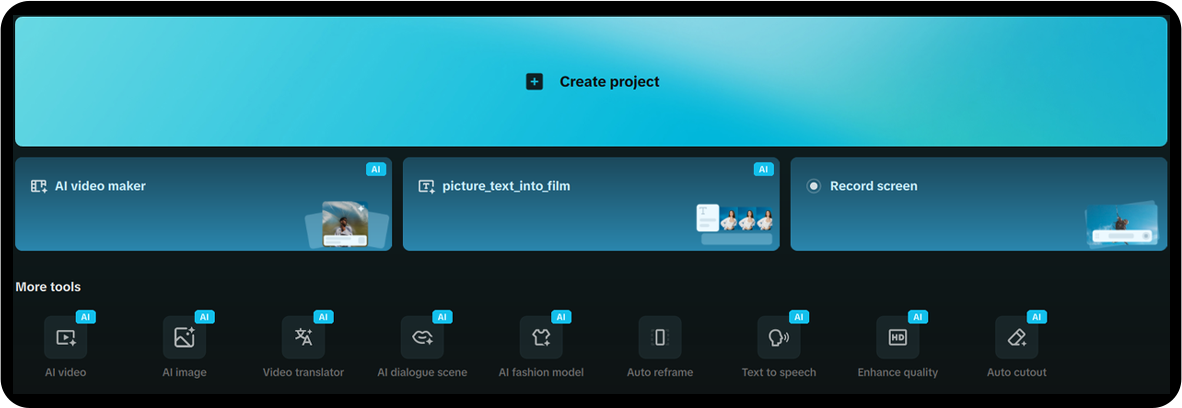Click AI badge above Auto cutout tool

tap(1037, 317)
